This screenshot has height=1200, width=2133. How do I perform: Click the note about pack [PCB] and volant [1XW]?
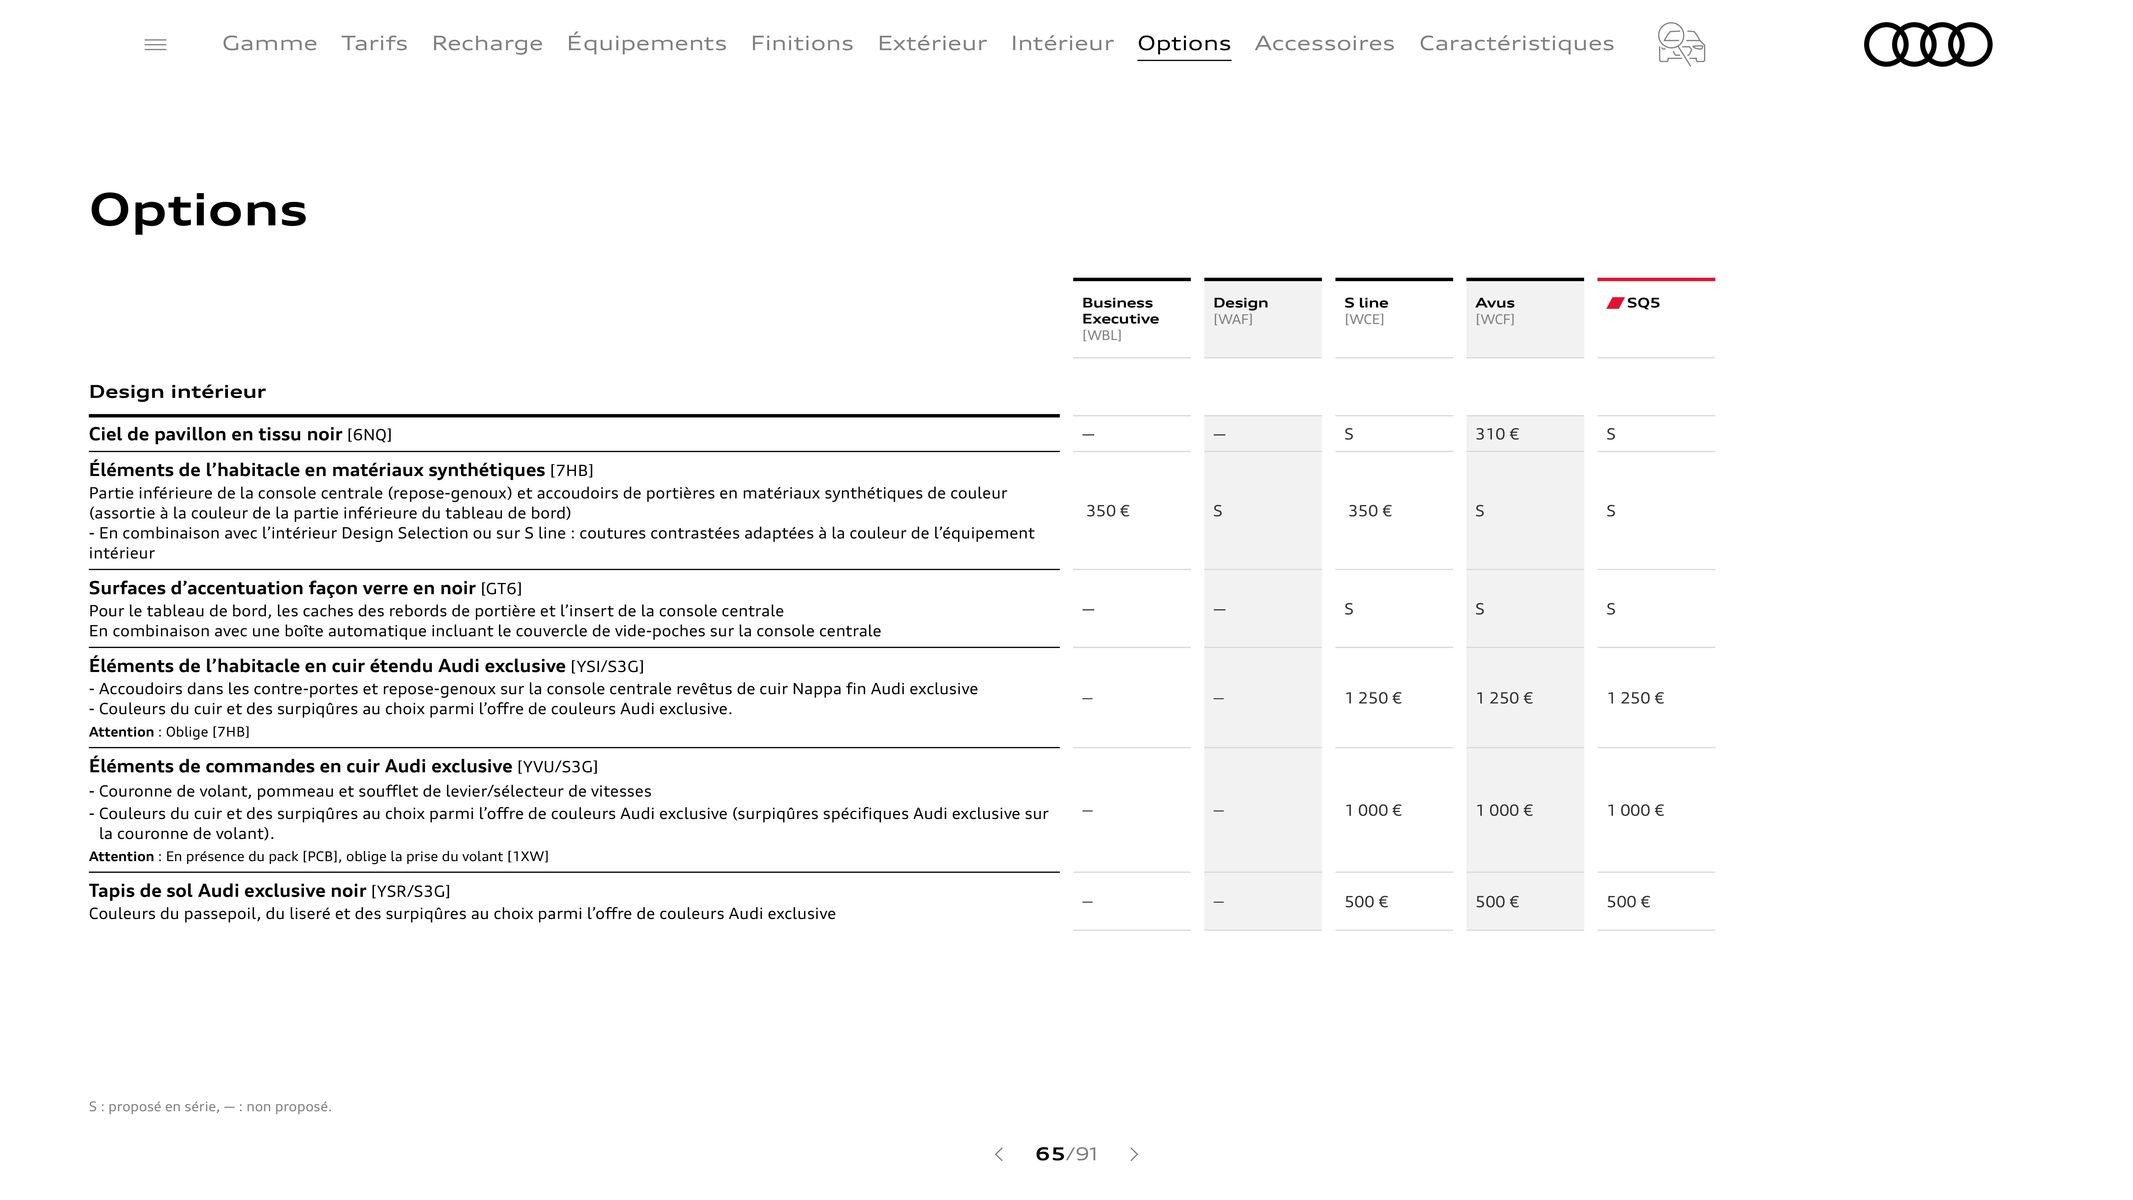tap(319, 857)
